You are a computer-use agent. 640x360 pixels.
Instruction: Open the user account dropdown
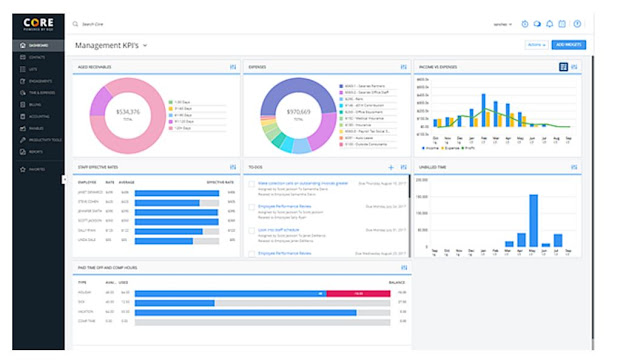[x=502, y=24]
